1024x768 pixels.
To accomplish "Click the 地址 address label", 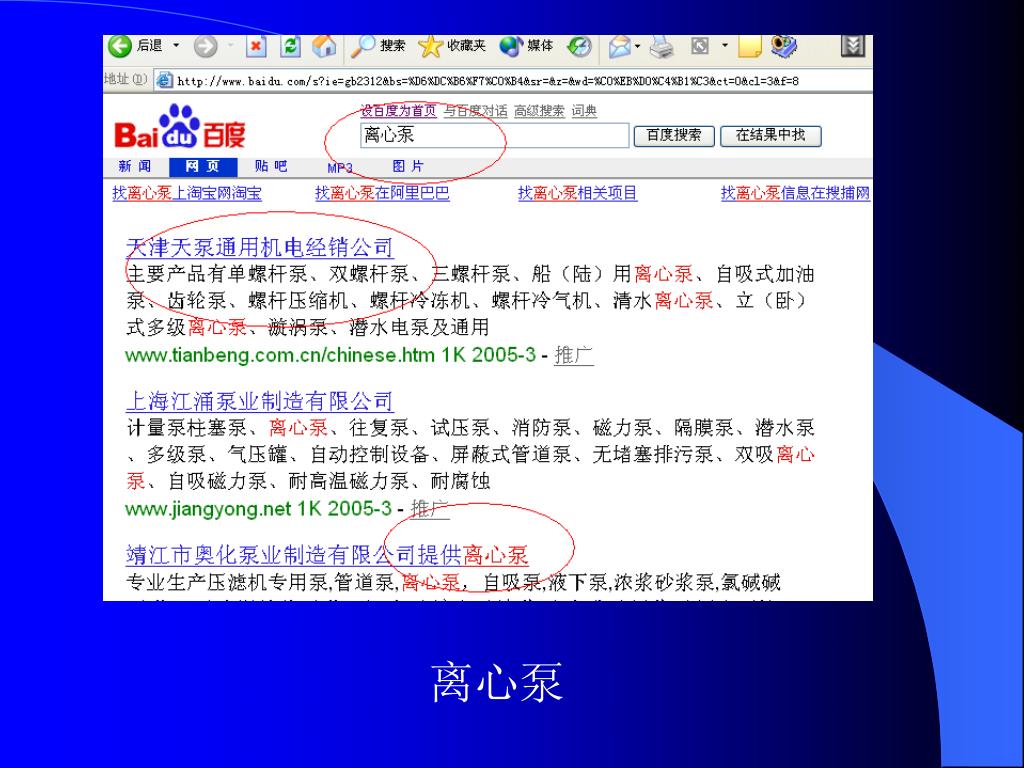I will pyautogui.click(x=125, y=80).
